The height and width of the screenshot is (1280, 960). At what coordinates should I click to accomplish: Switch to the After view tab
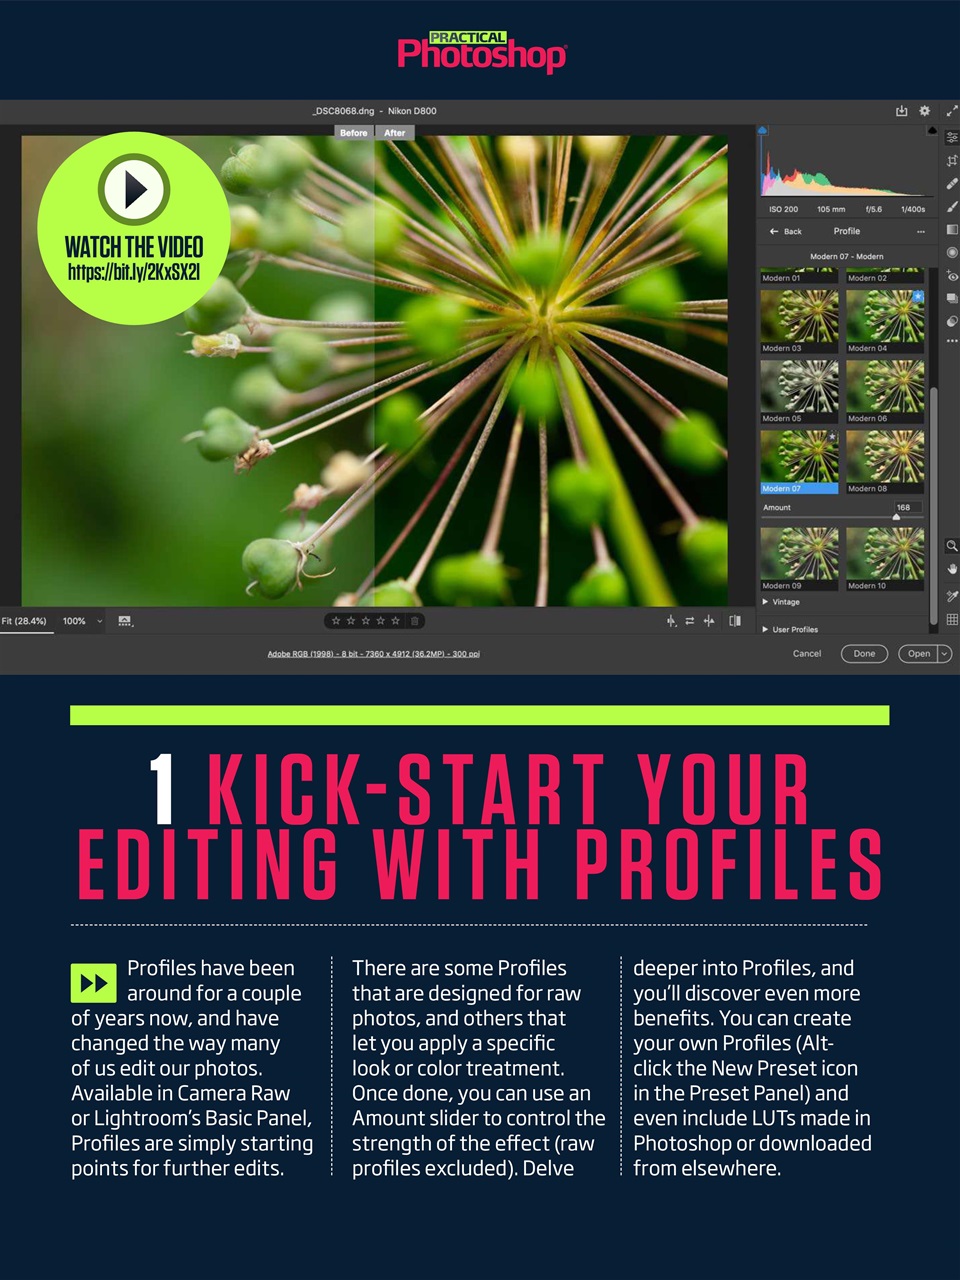click(395, 132)
